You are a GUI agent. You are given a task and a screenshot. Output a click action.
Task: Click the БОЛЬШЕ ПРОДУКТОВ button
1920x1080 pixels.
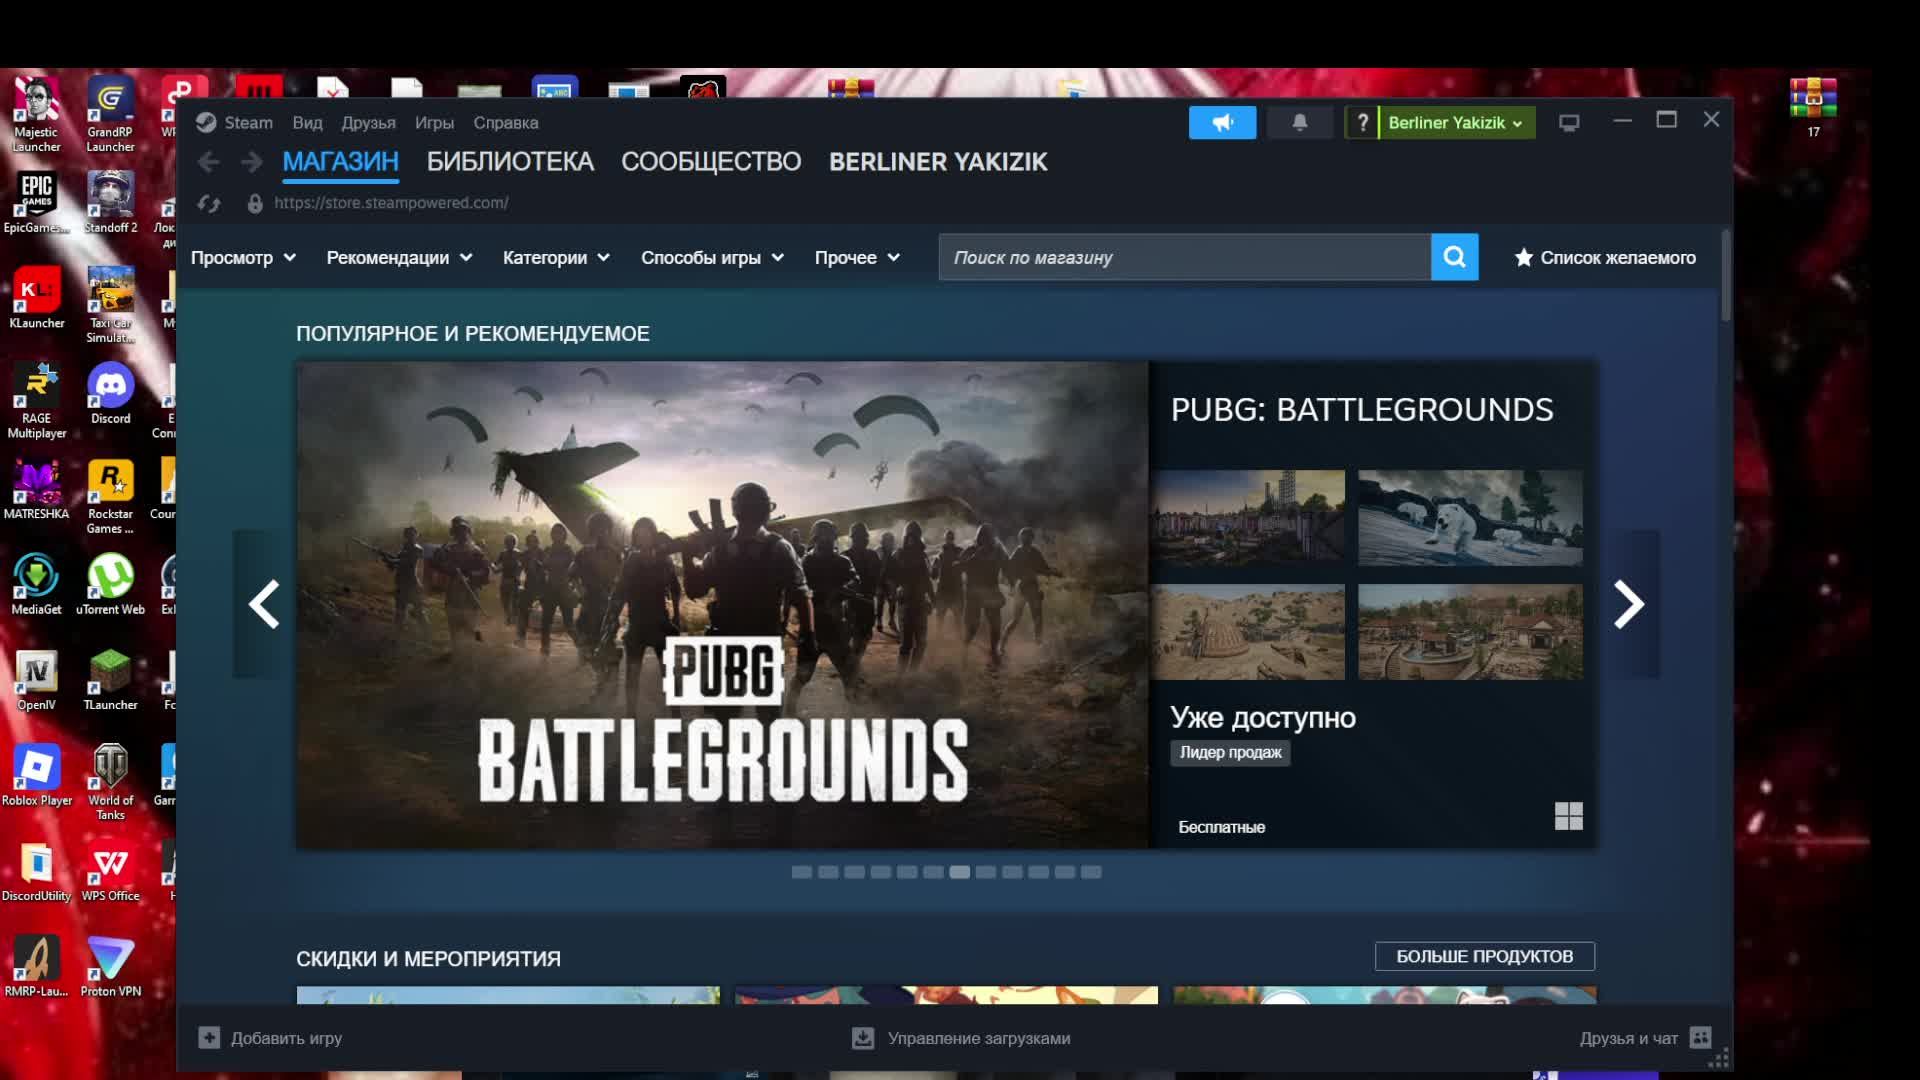(x=1484, y=956)
